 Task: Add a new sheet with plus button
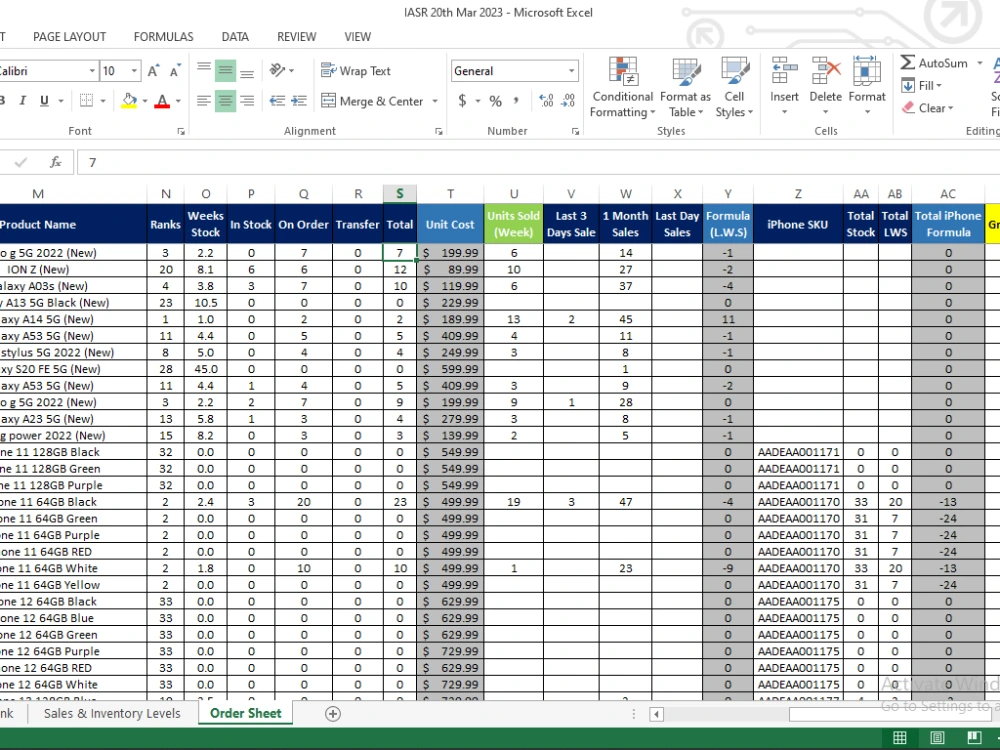pyautogui.click(x=333, y=714)
